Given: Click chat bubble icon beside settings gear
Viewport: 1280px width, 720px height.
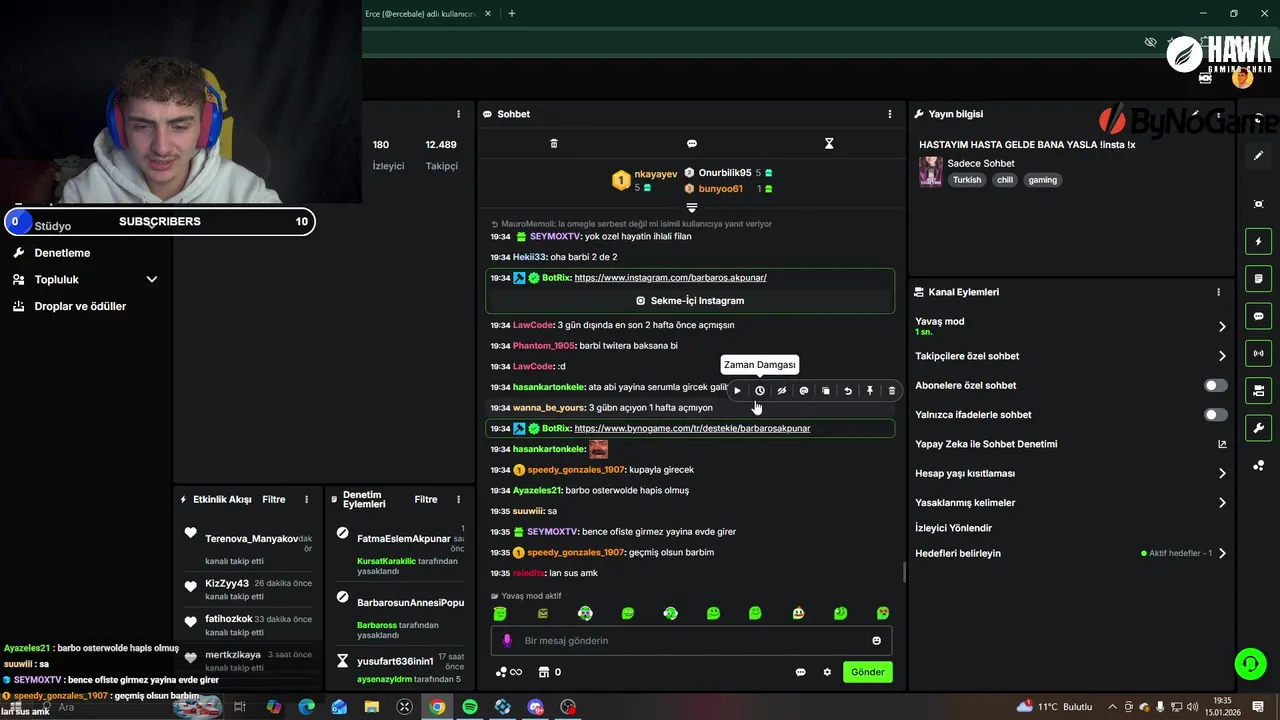Looking at the screenshot, I should (x=801, y=672).
